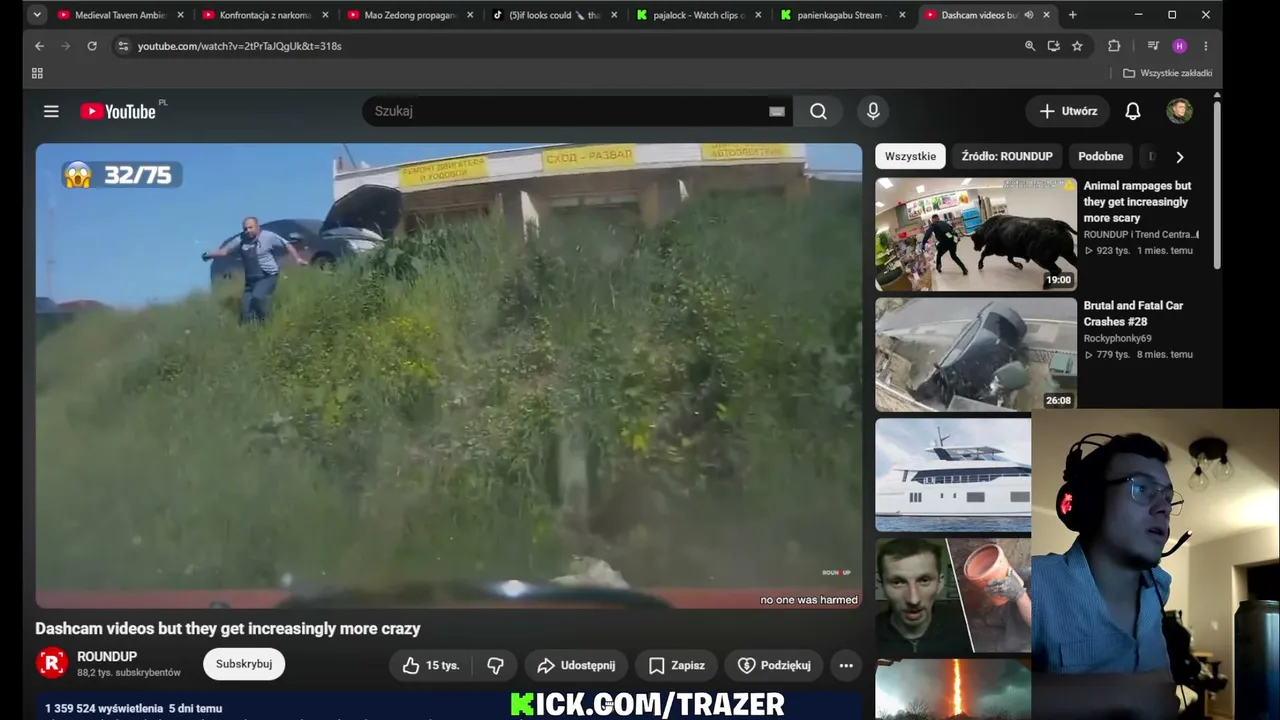
Task: Open the YouTube account avatar menu
Action: [x=1179, y=111]
